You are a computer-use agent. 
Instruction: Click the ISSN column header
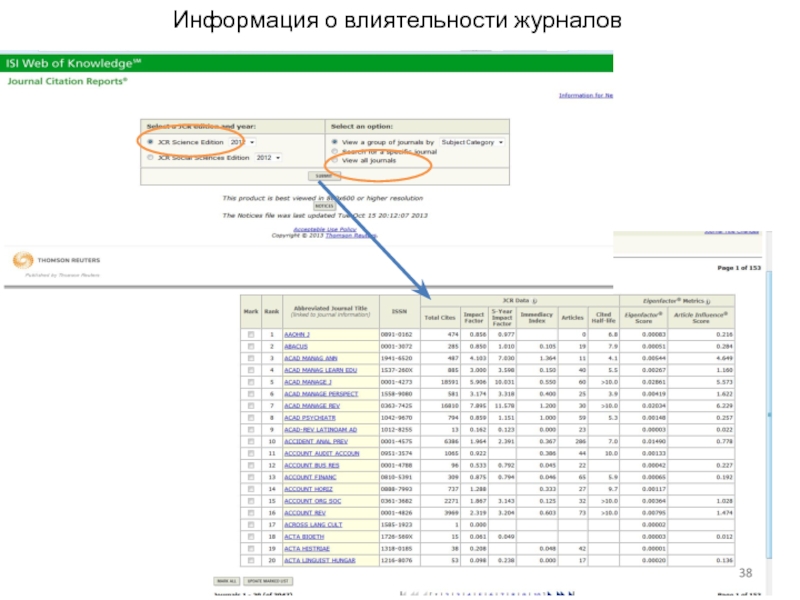point(399,311)
